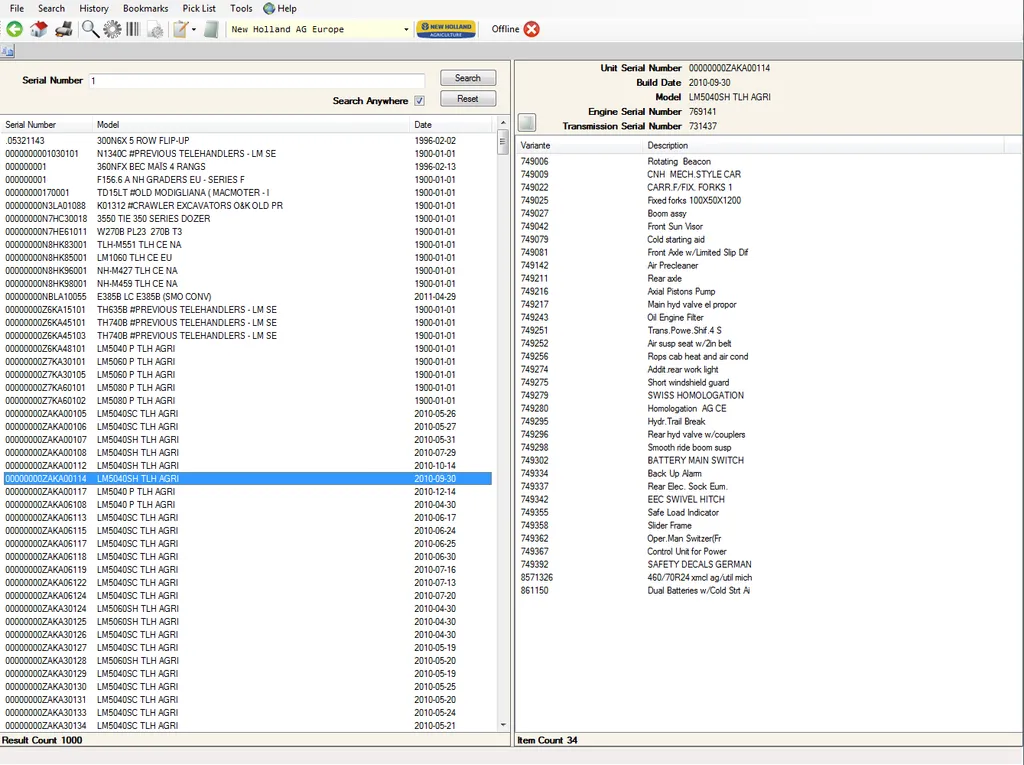Image resolution: width=1024 pixels, height=765 pixels.
Task: Select row 00000000ZAKA00105
Action: click(x=248, y=414)
